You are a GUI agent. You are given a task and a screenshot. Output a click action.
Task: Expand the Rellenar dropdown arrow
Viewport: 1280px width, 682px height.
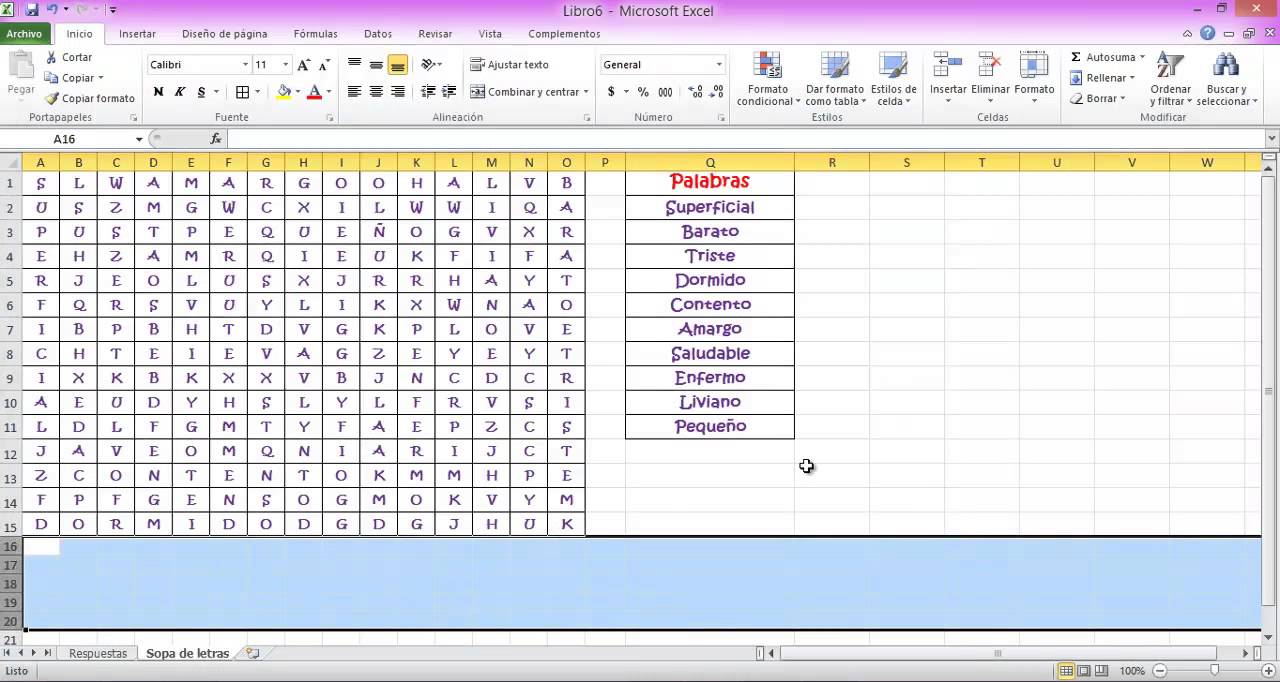click(1132, 78)
